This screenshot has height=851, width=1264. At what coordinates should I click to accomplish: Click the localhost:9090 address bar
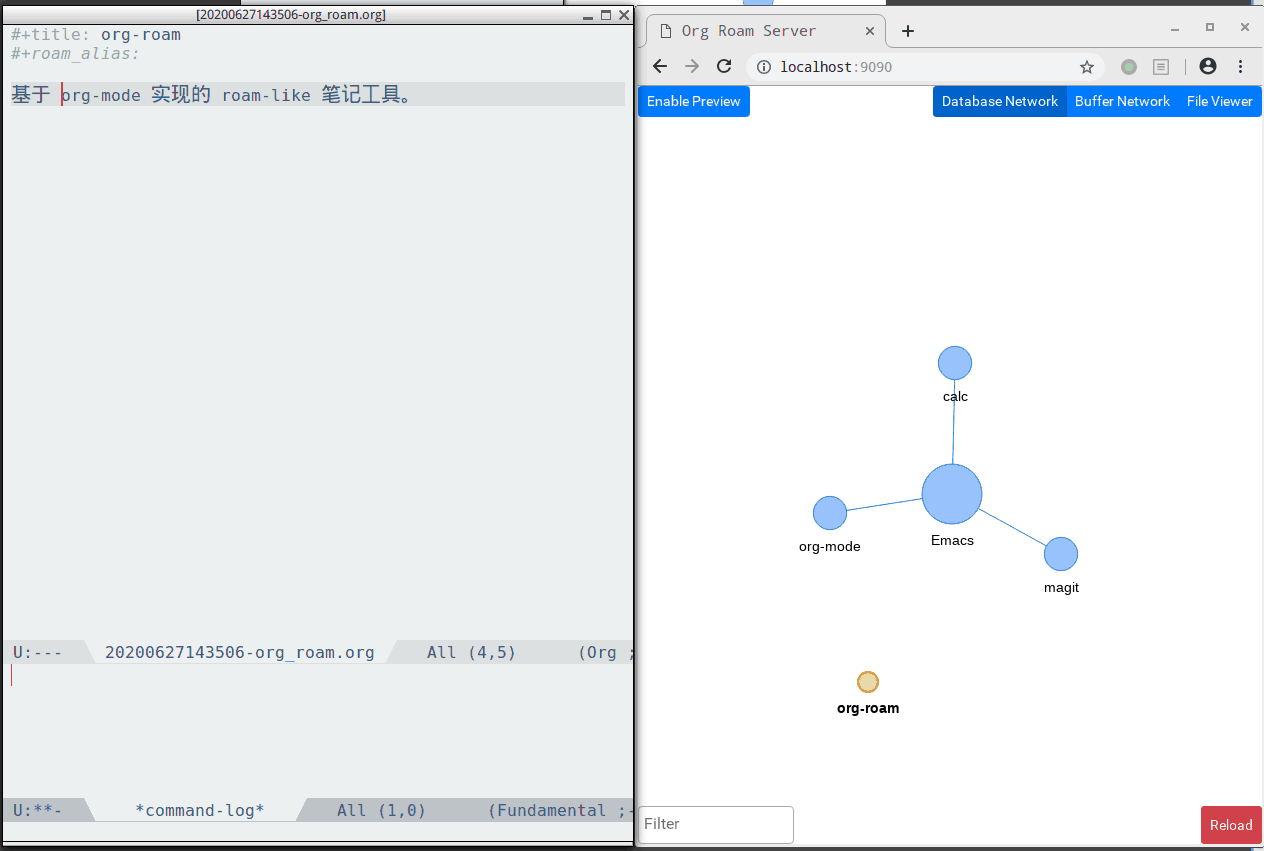click(x=925, y=67)
